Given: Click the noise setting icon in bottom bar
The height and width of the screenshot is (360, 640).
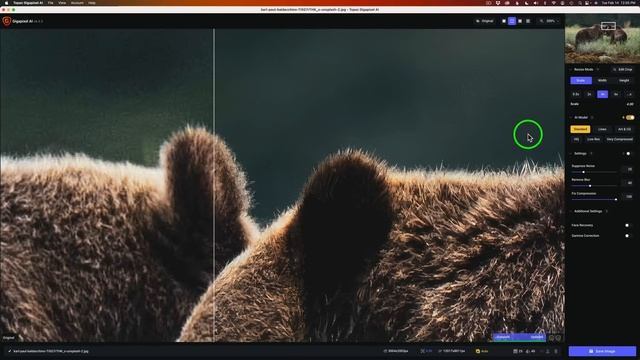Looking at the screenshot, I should click(515, 351).
